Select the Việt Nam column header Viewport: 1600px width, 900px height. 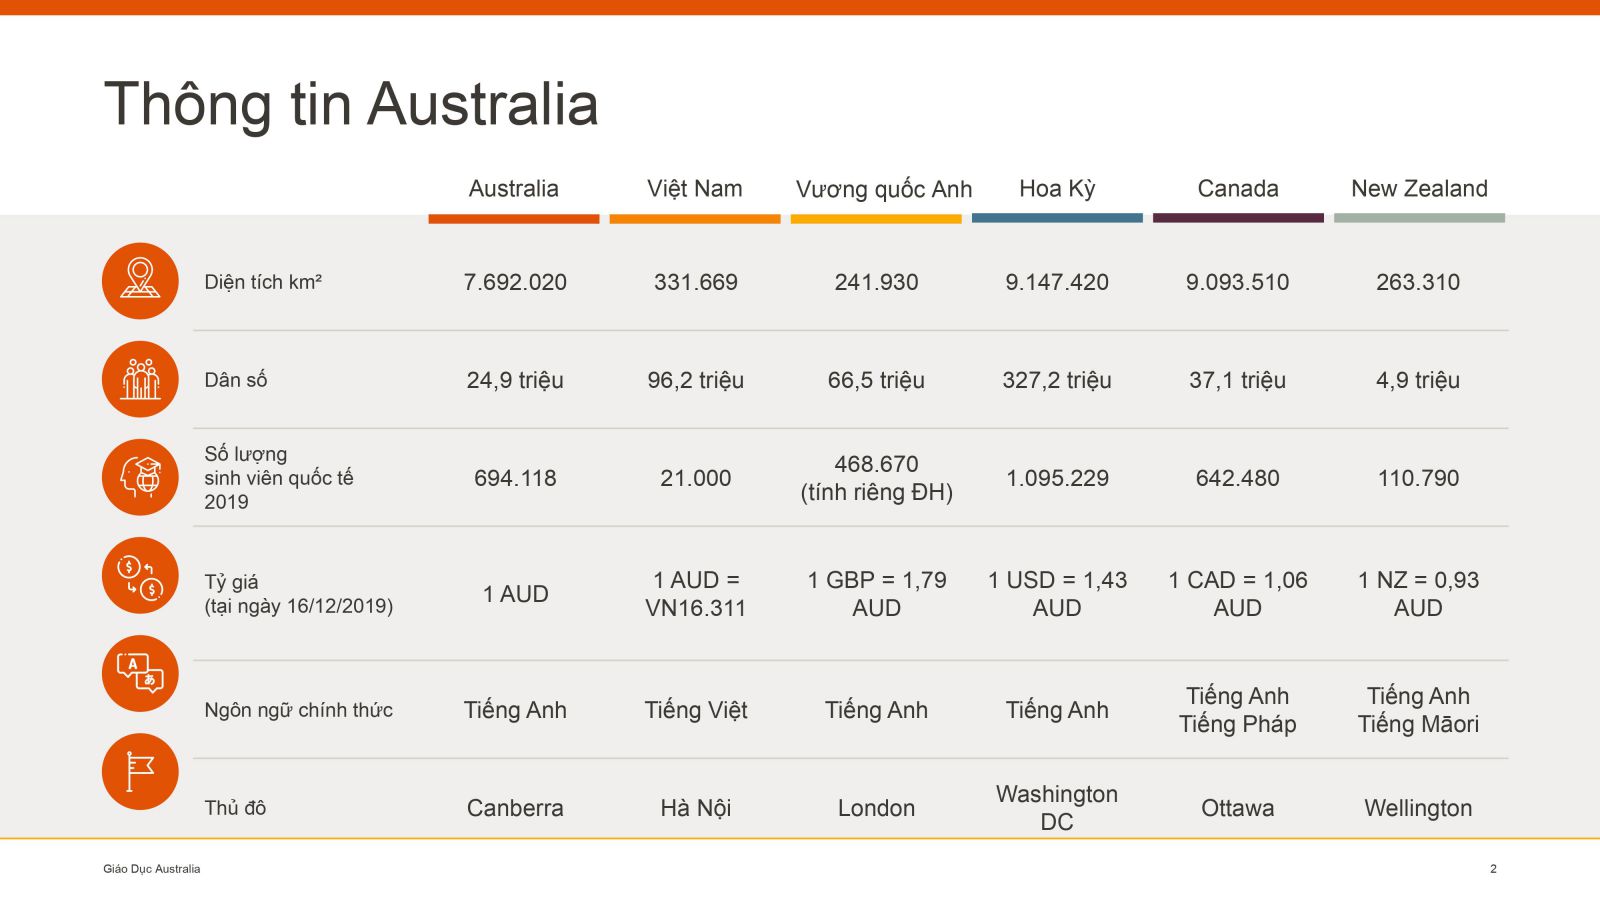(694, 189)
